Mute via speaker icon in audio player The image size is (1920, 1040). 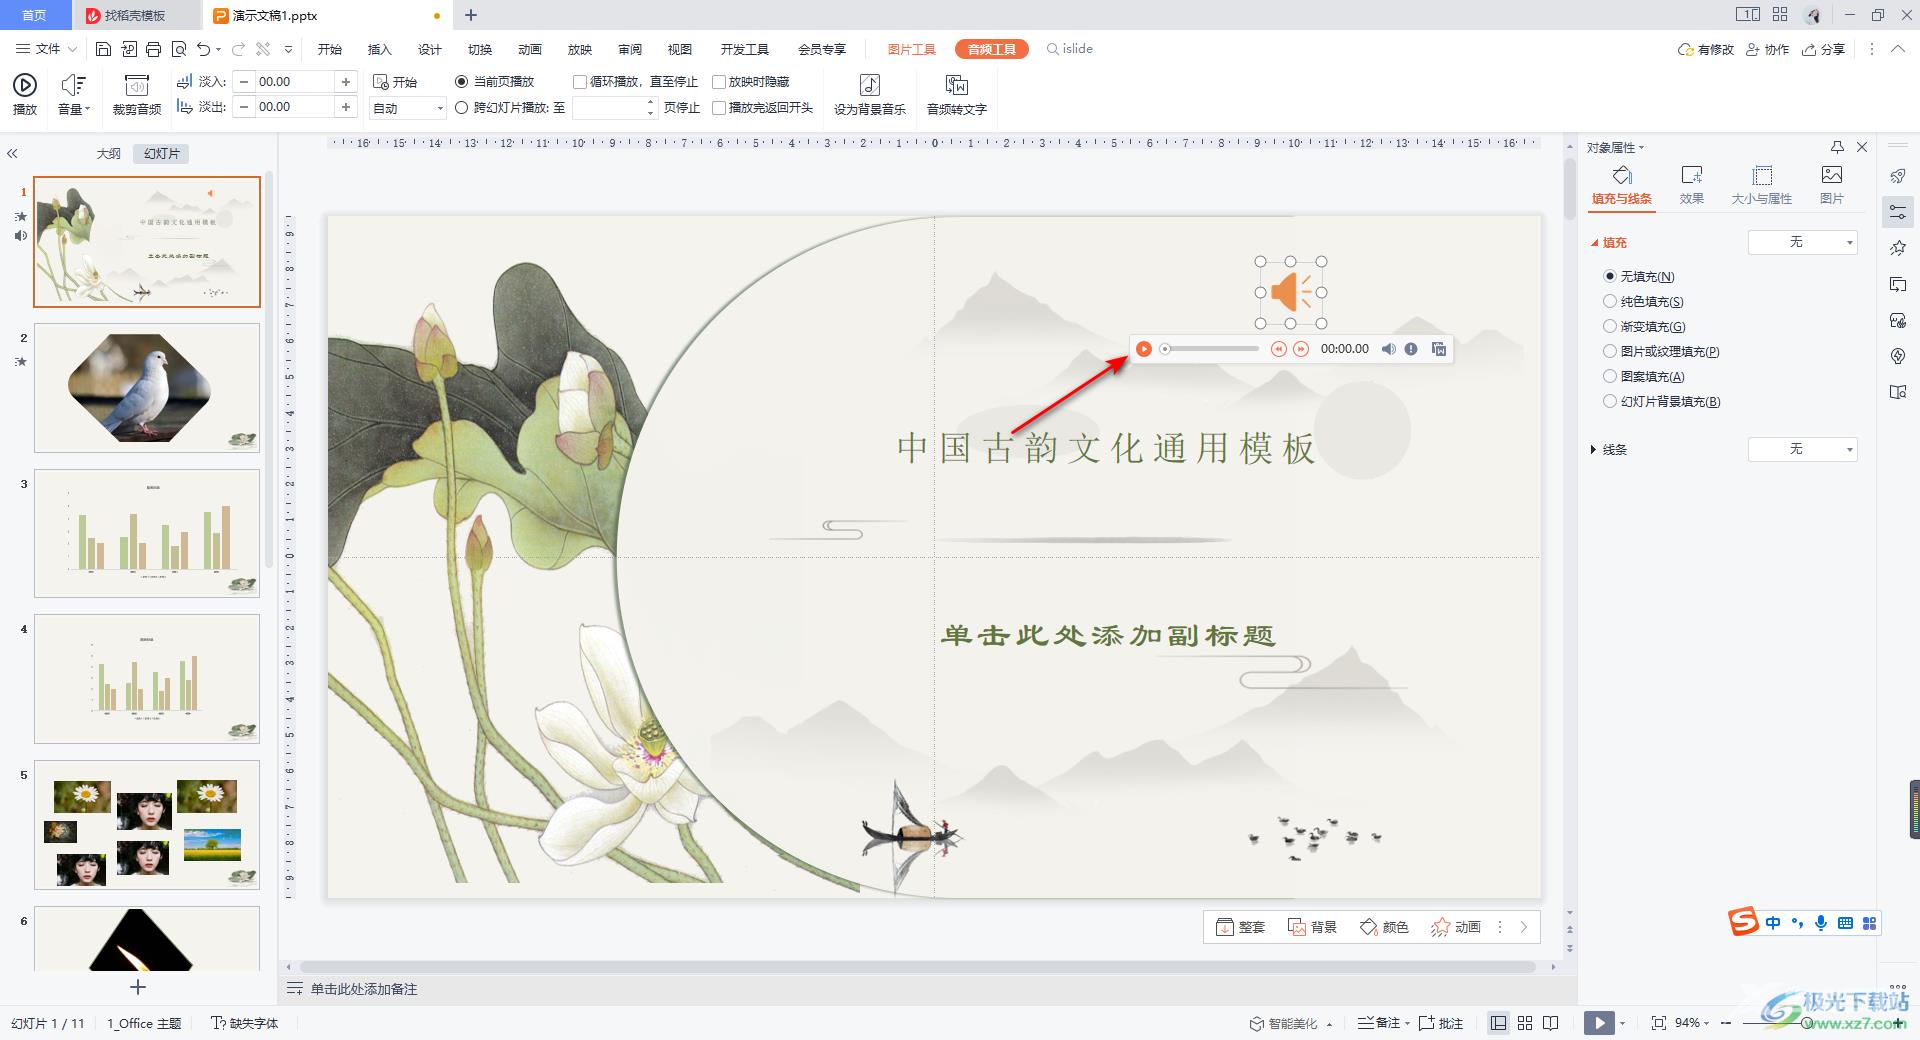click(1388, 349)
